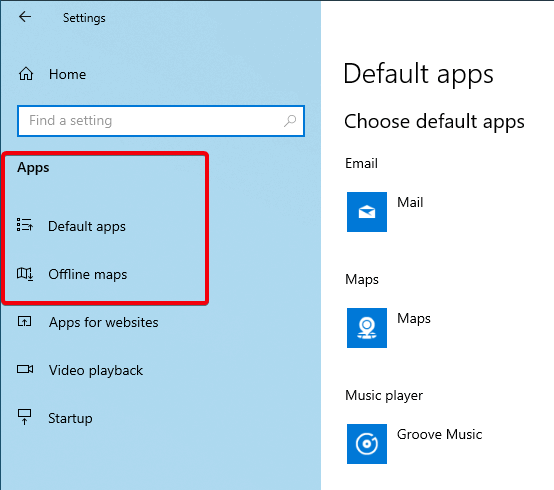Open the Video playback camera icon
The height and width of the screenshot is (490, 554).
(25, 369)
